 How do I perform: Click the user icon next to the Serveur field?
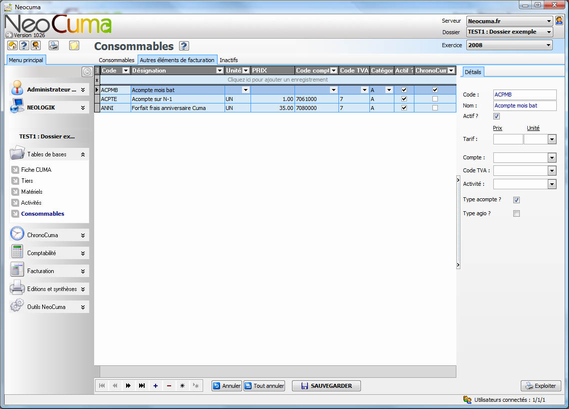click(559, 21)
